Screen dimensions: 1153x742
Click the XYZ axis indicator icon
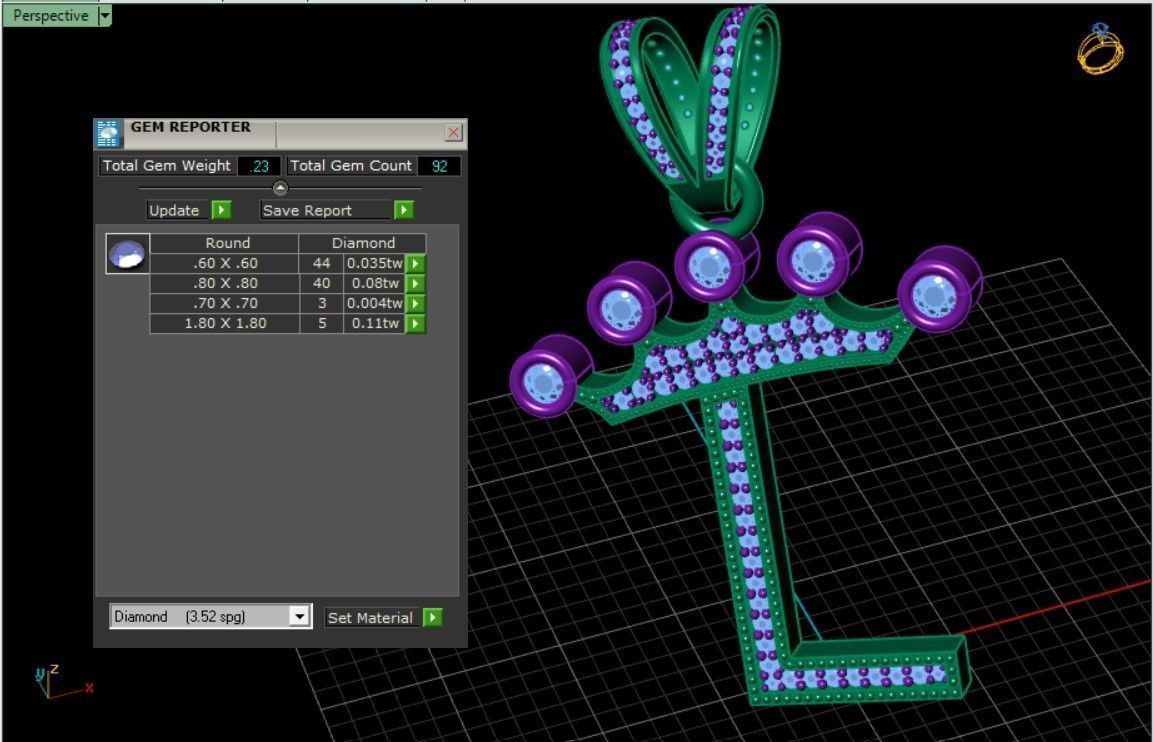[x=62, y=682]
